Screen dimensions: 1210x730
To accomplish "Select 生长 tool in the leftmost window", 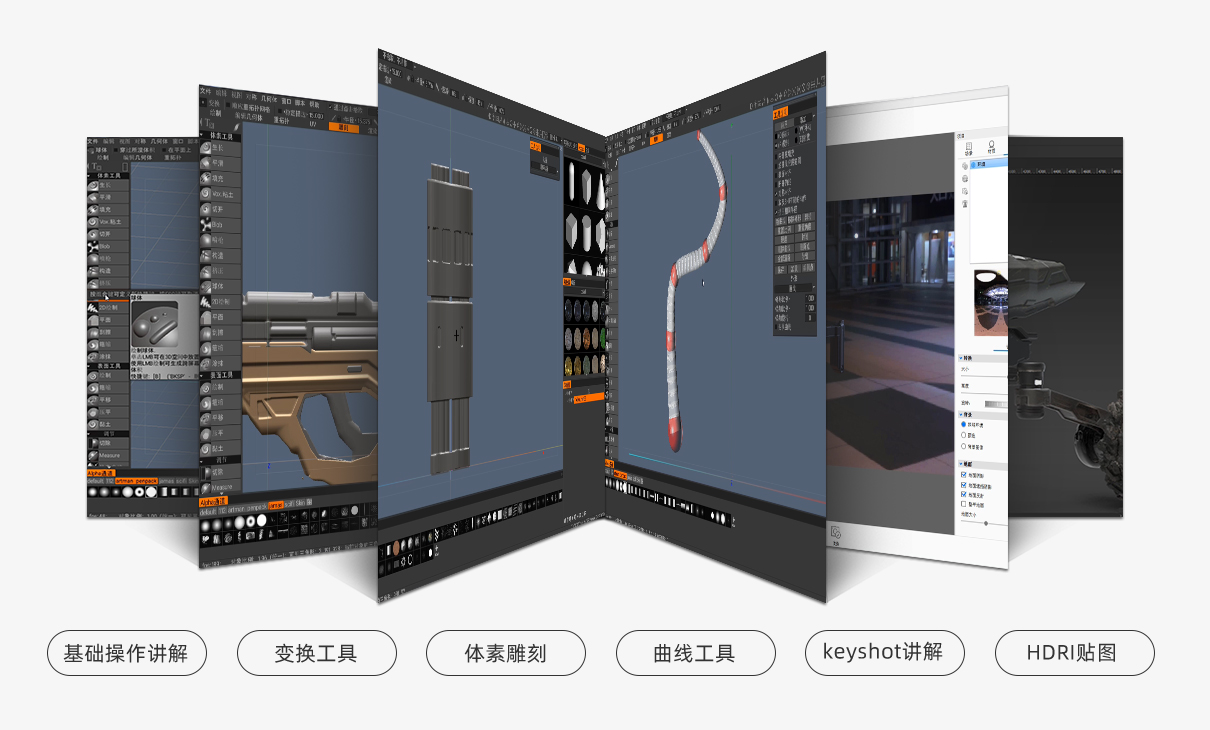I will 107,185.
